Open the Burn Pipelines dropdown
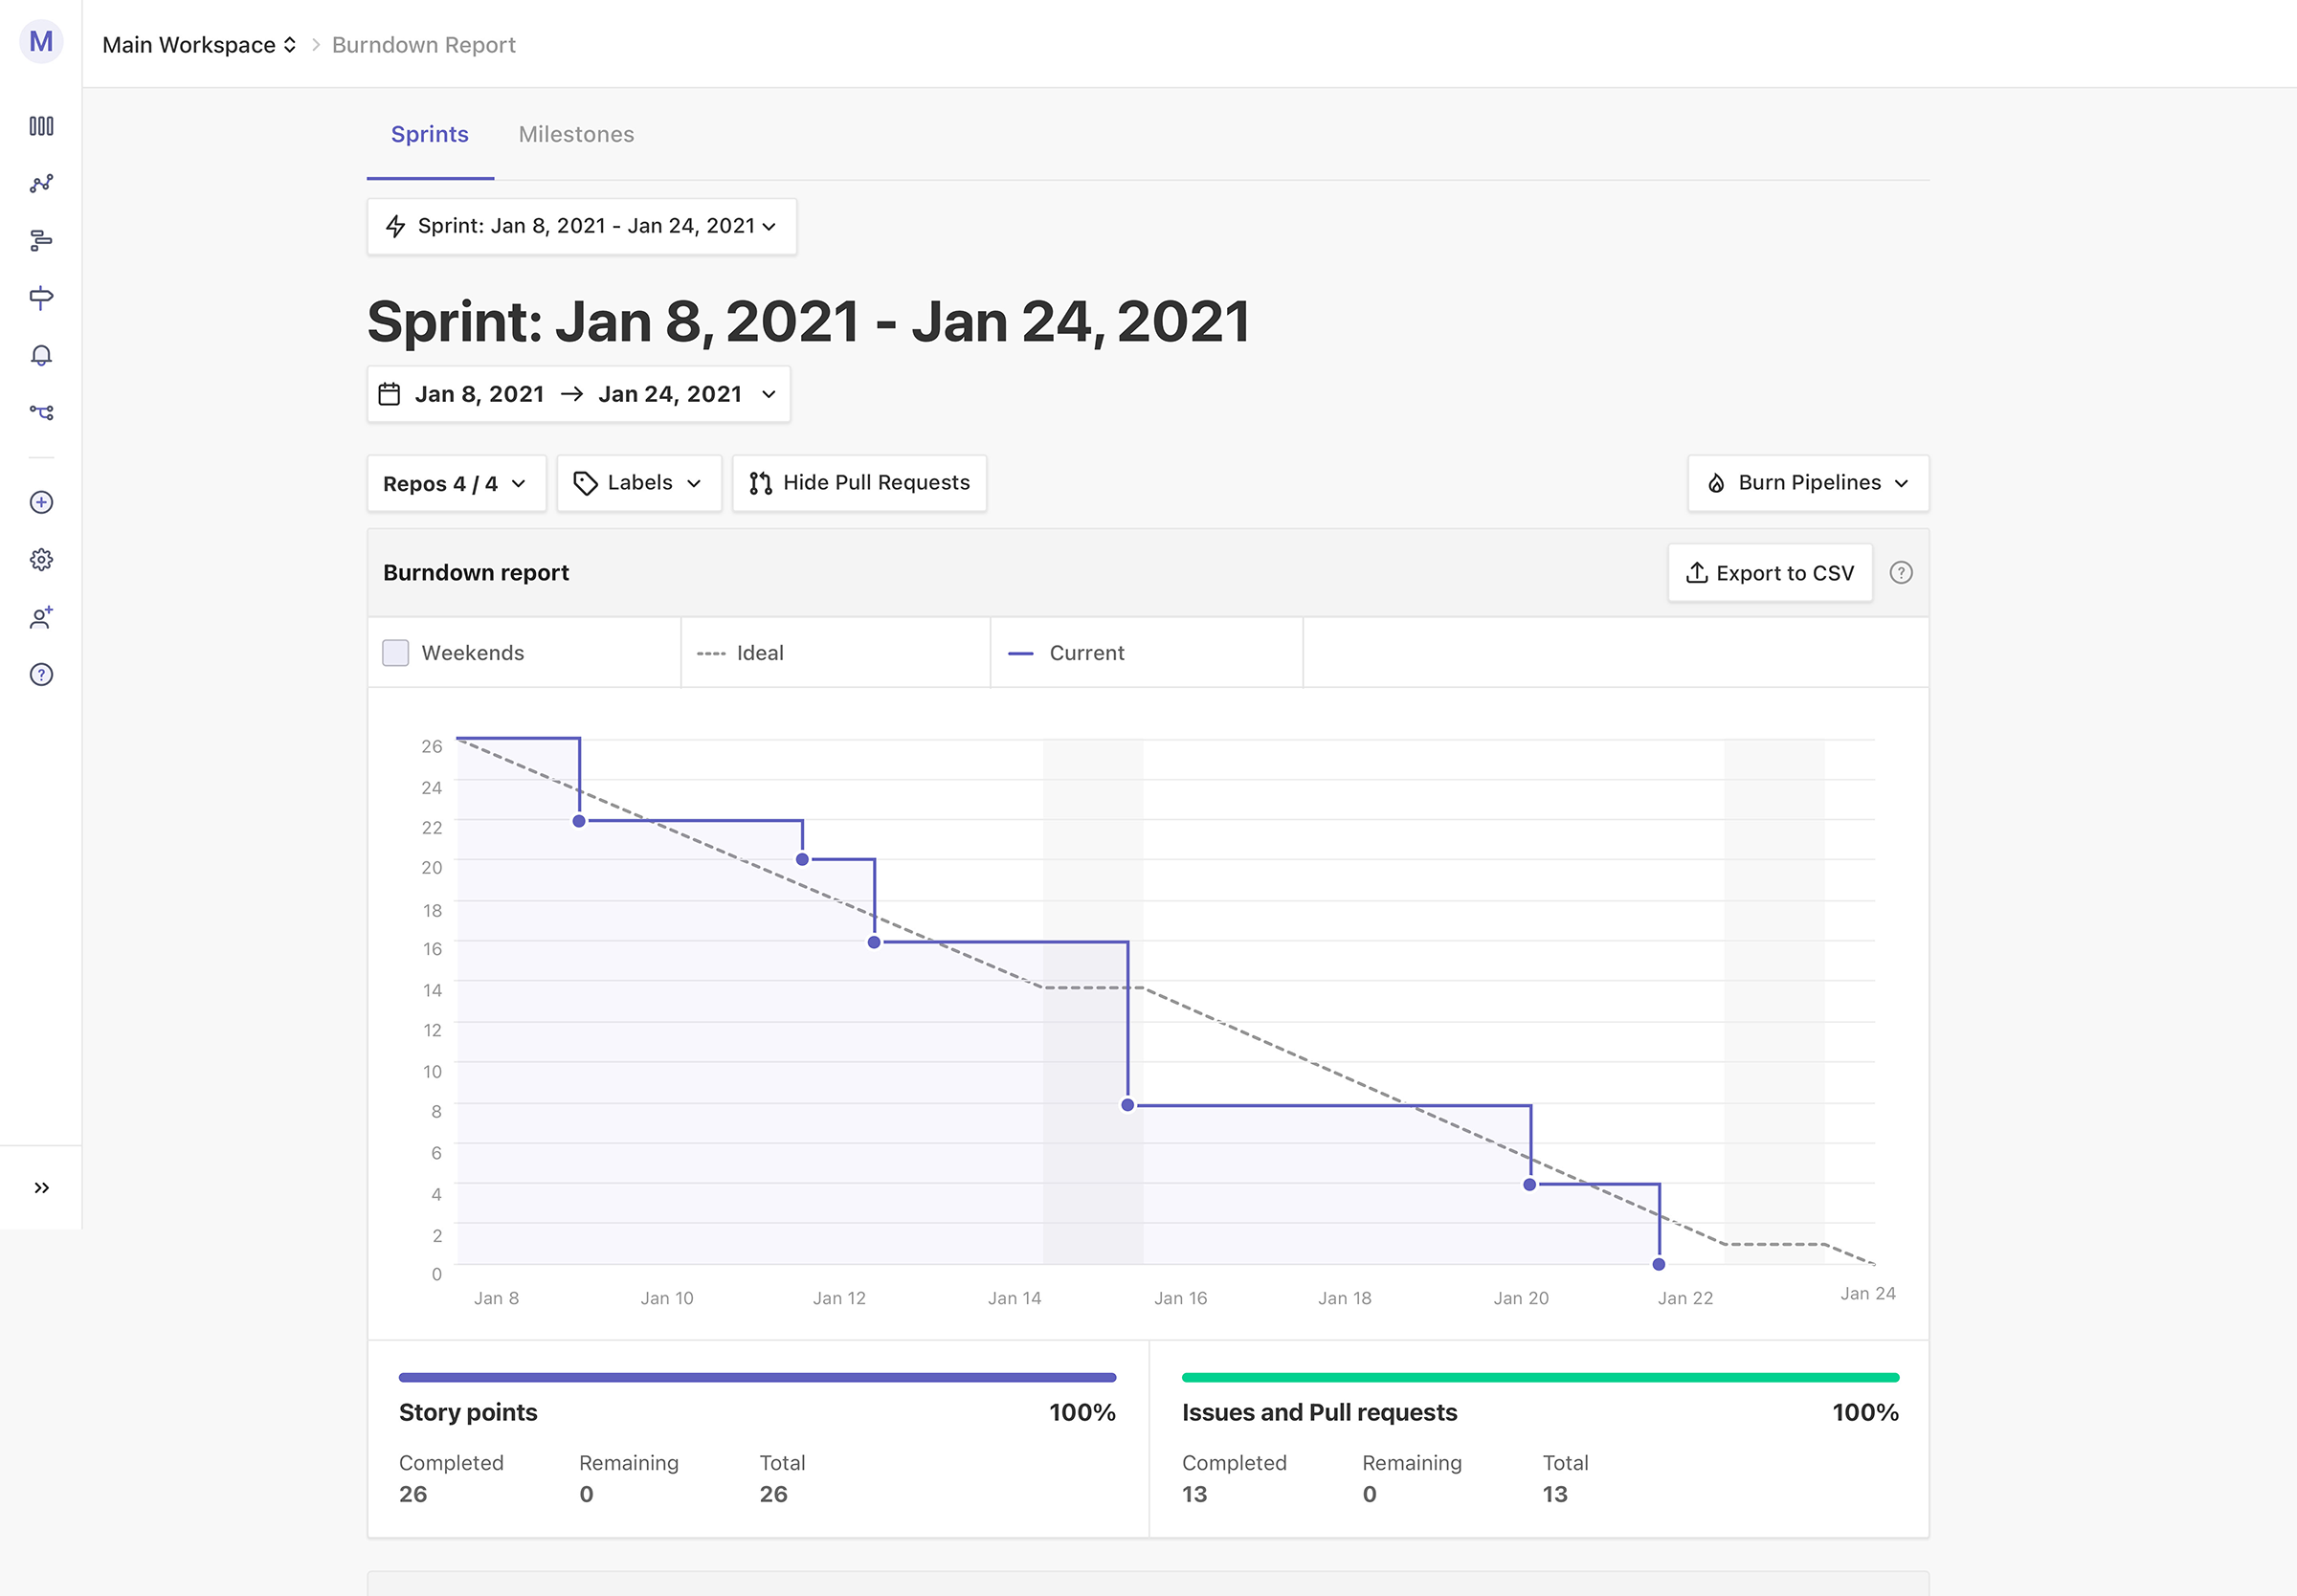This screenshot has width=2297, height=1596. pos(1808,483)
